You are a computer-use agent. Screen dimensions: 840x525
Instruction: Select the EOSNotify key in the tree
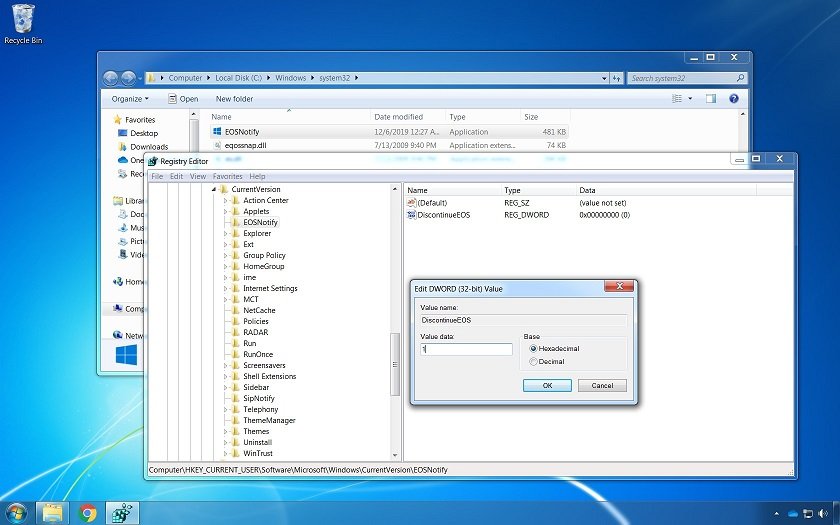pyautogui.click(x=260, y=222)
